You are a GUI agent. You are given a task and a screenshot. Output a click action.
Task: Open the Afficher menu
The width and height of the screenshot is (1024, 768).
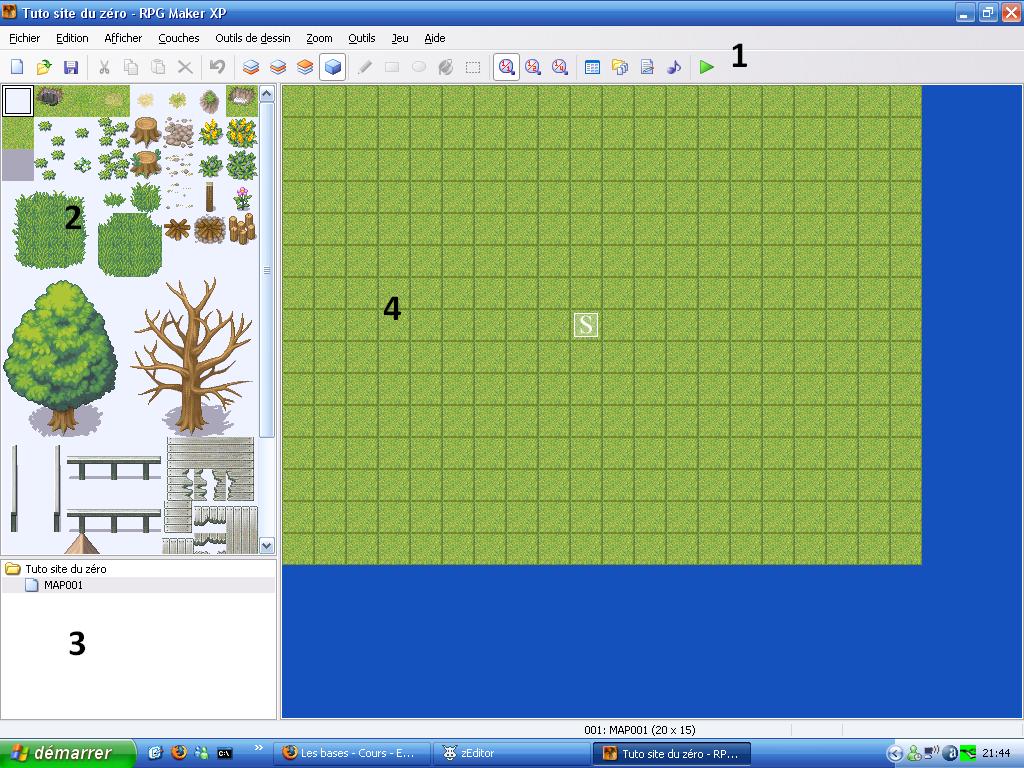pyautogui.click(x=123, y=38)
